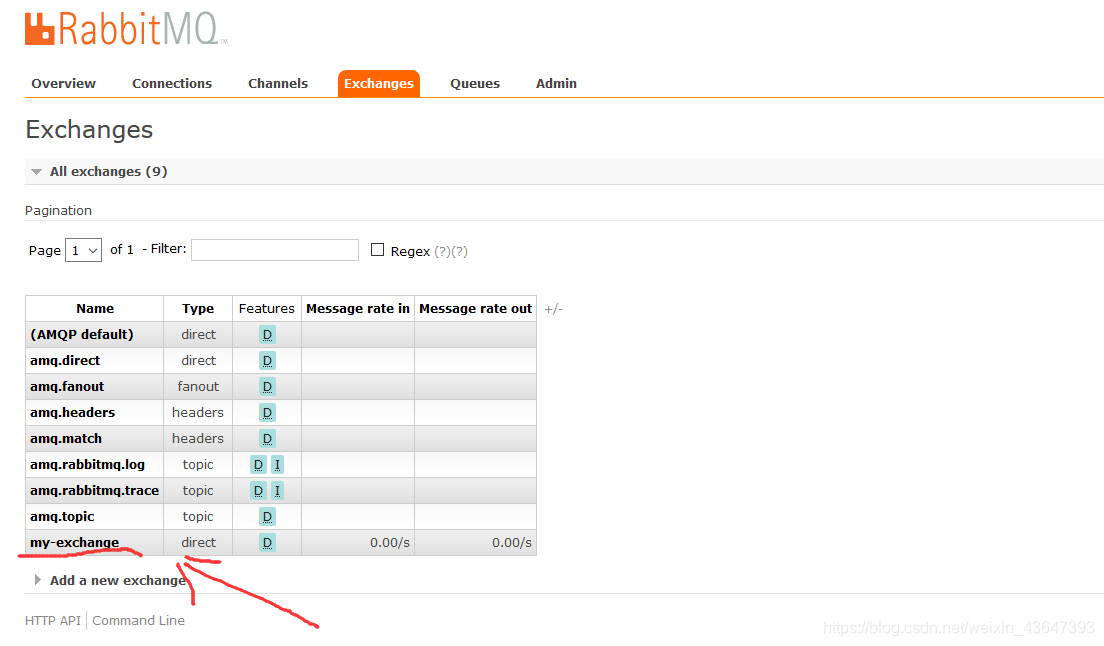1104x646 pixels.
Task: Click the D durable badge for amq.fanout
Action: [x=267, y=387]
